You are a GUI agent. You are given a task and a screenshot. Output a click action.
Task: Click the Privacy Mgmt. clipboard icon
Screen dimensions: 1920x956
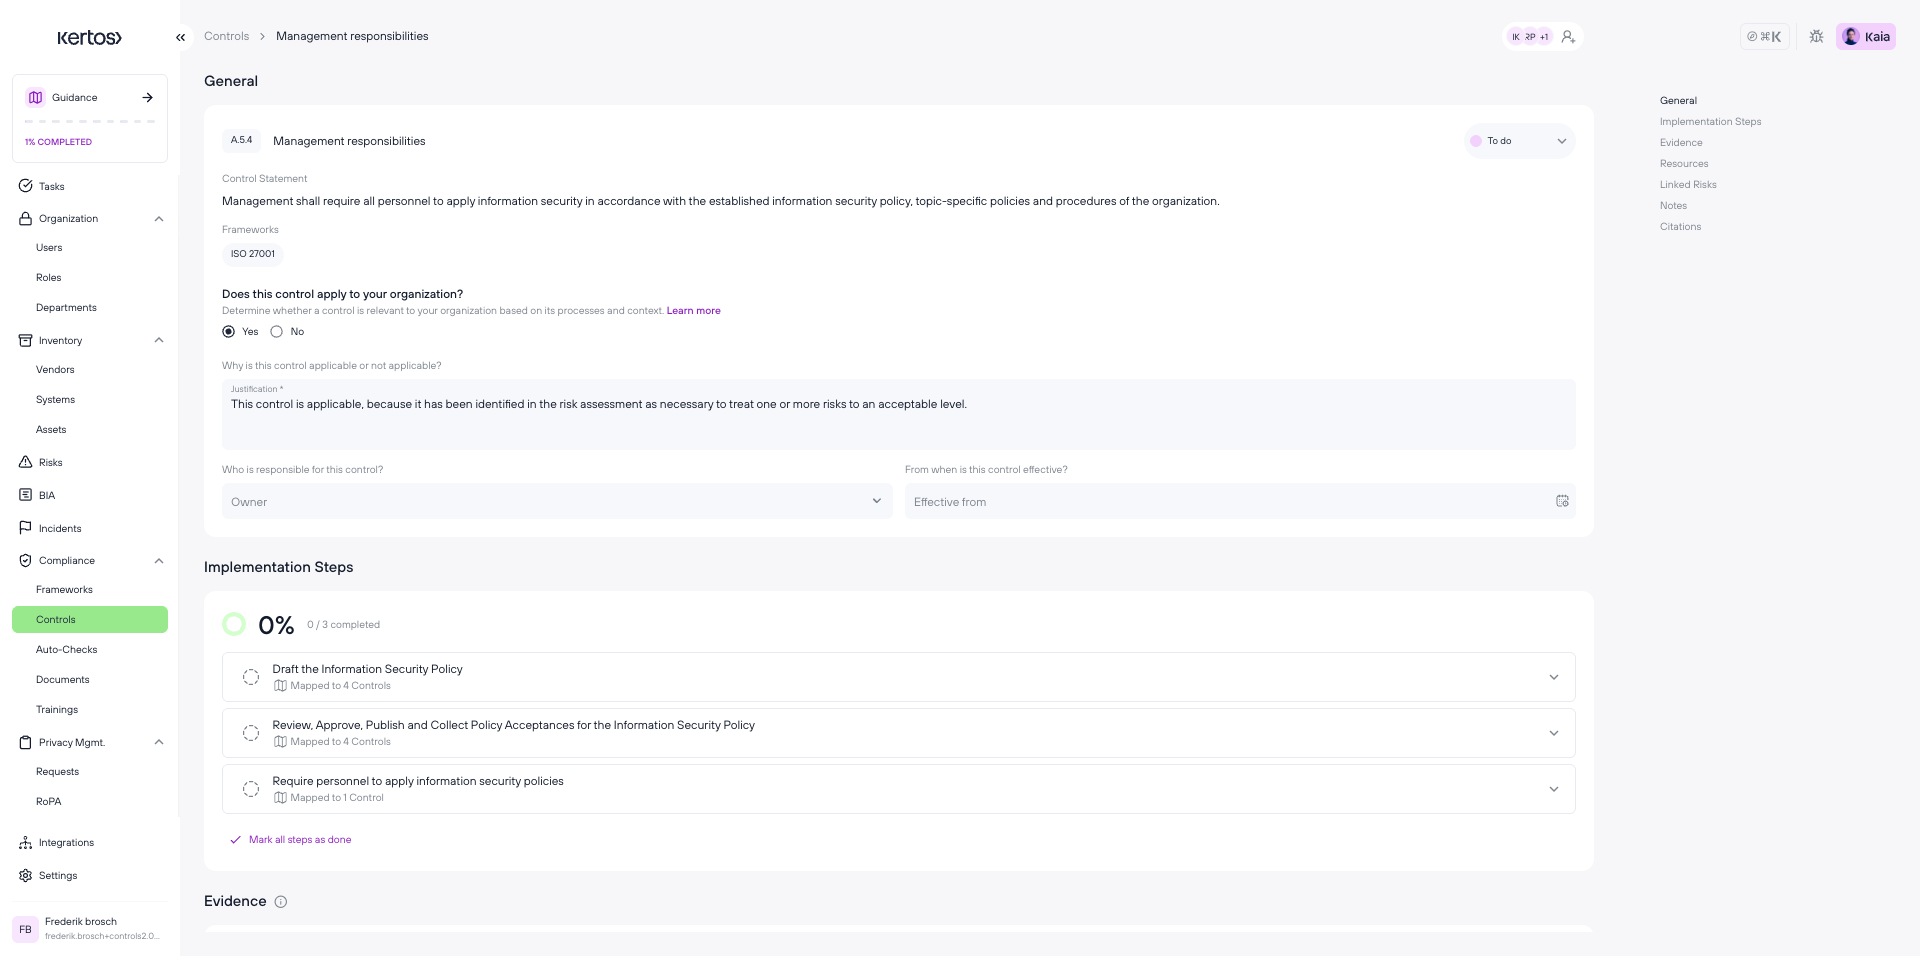coord(26,742)
